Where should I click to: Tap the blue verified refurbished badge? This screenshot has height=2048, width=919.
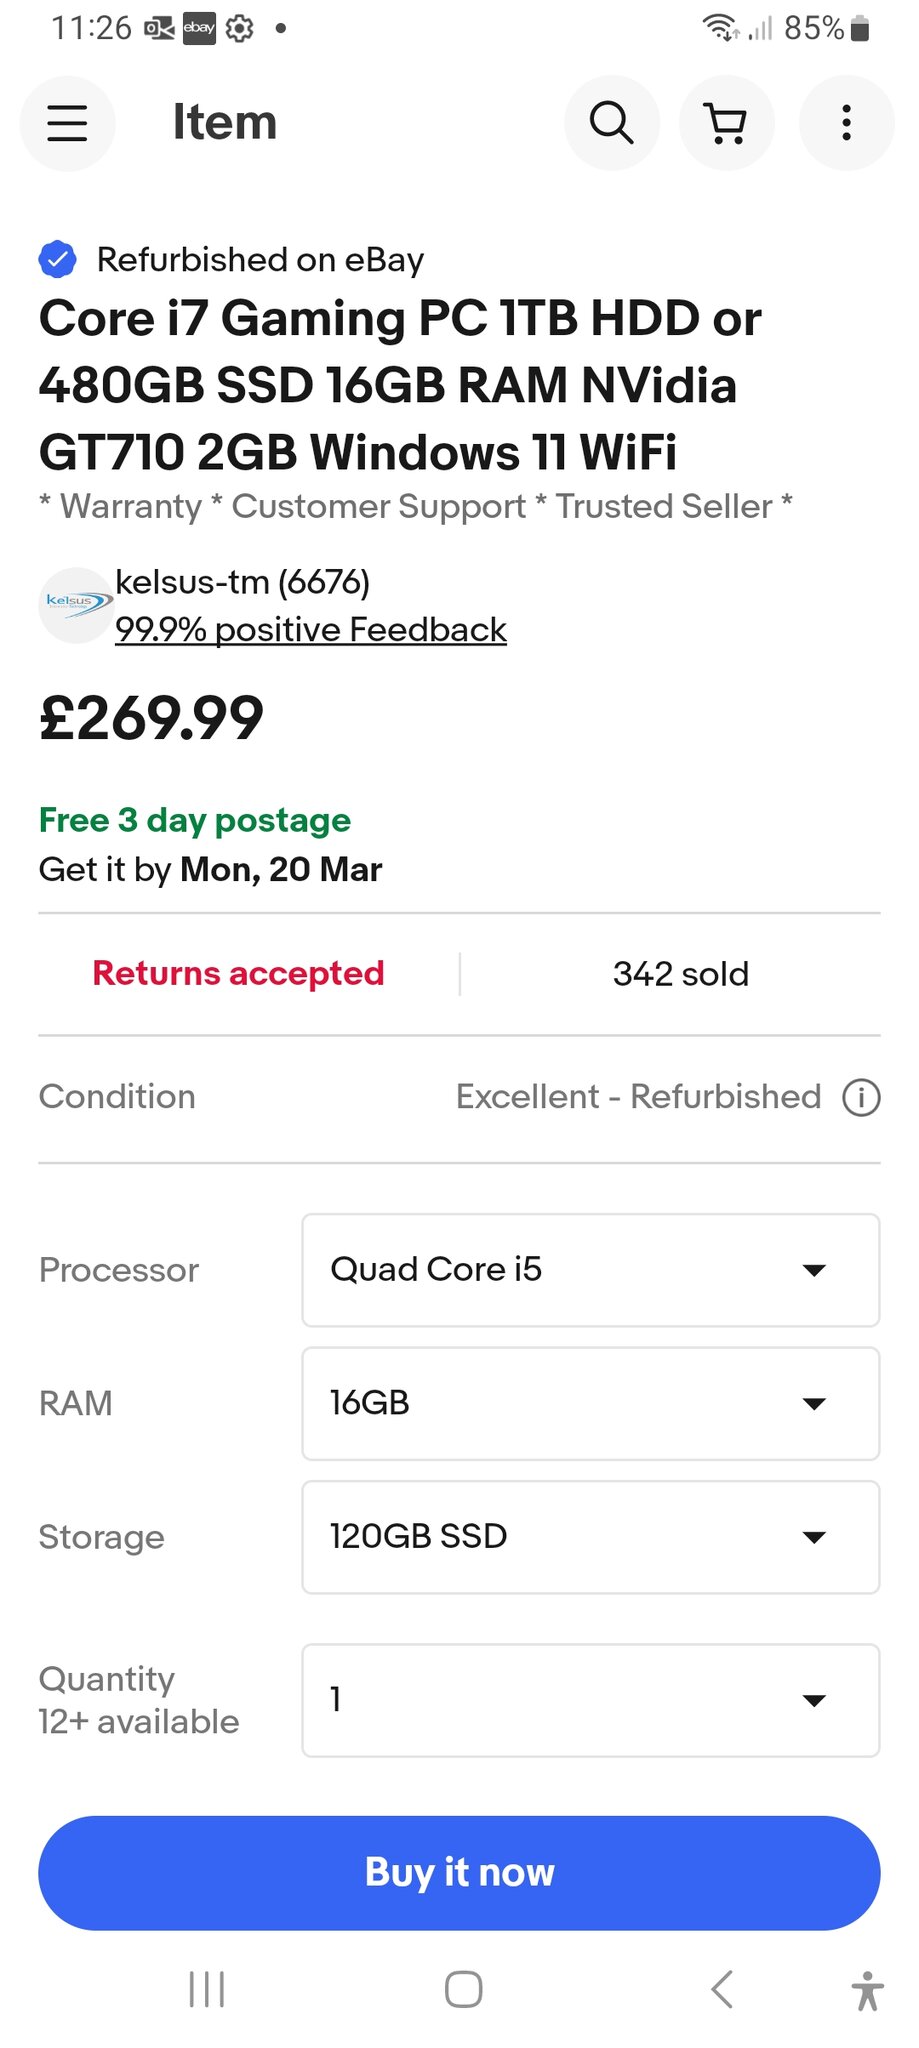point(58,259)
